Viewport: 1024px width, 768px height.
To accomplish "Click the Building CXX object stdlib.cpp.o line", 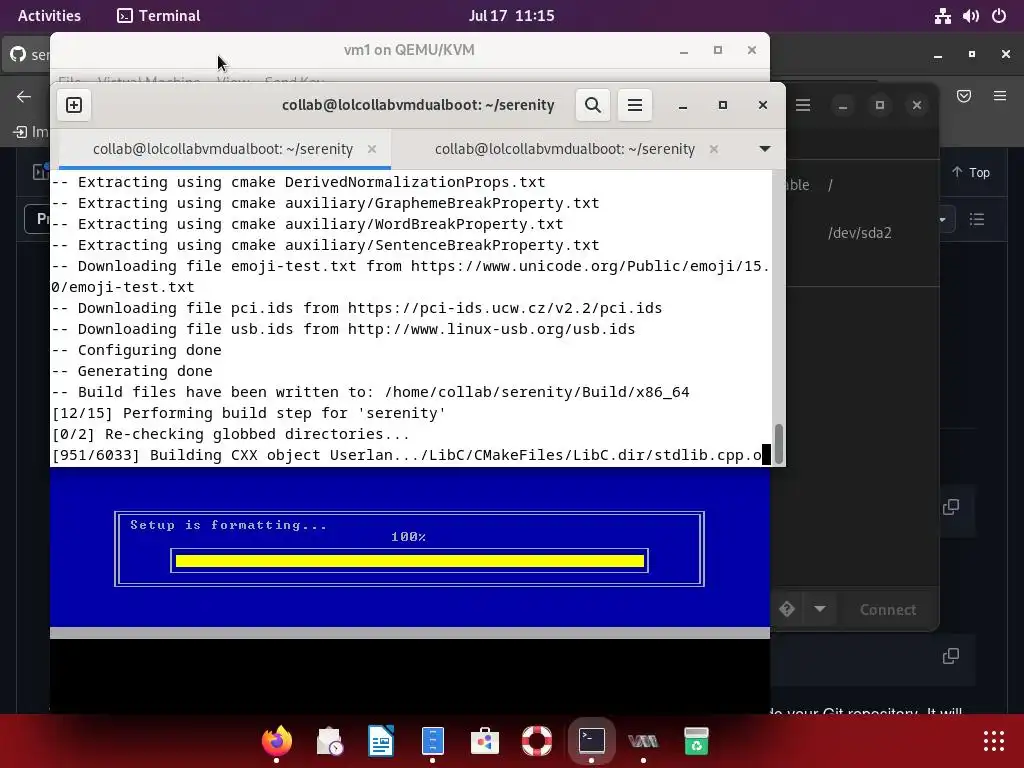I will (407, 455).
